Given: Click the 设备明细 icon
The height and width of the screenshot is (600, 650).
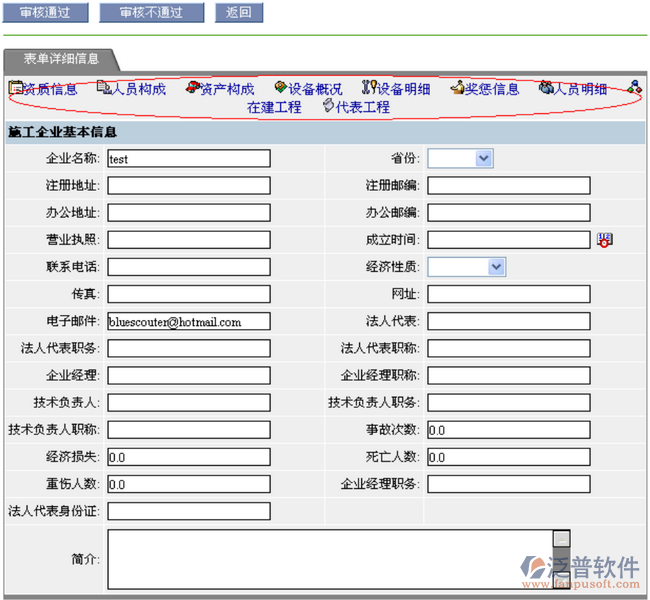Looking at the screenshot, I should coord(369,88).
